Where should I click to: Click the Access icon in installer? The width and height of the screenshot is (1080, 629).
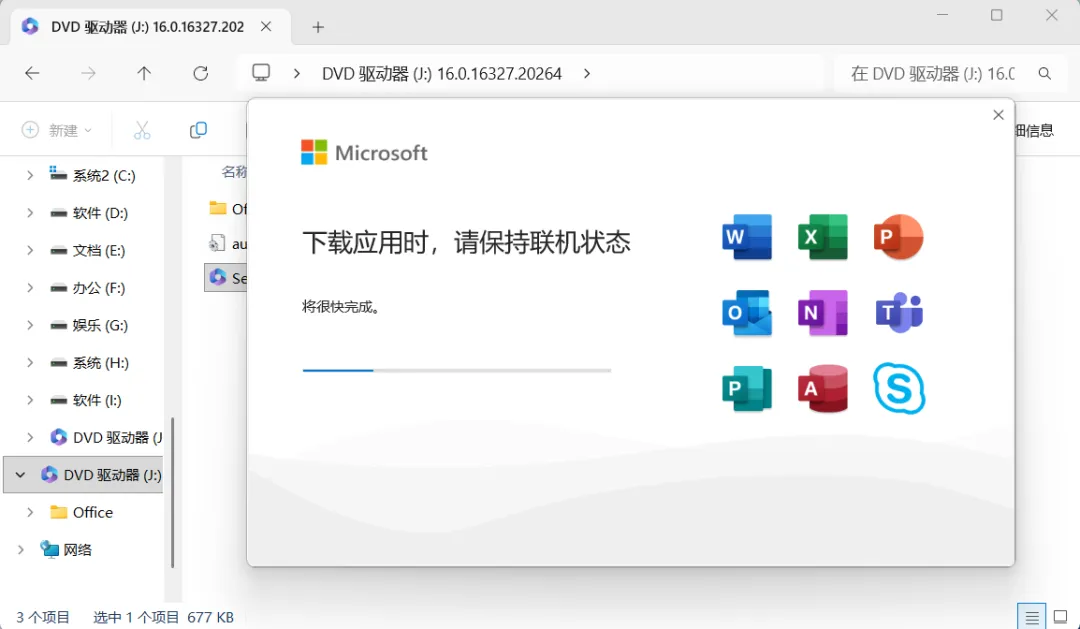822,389
